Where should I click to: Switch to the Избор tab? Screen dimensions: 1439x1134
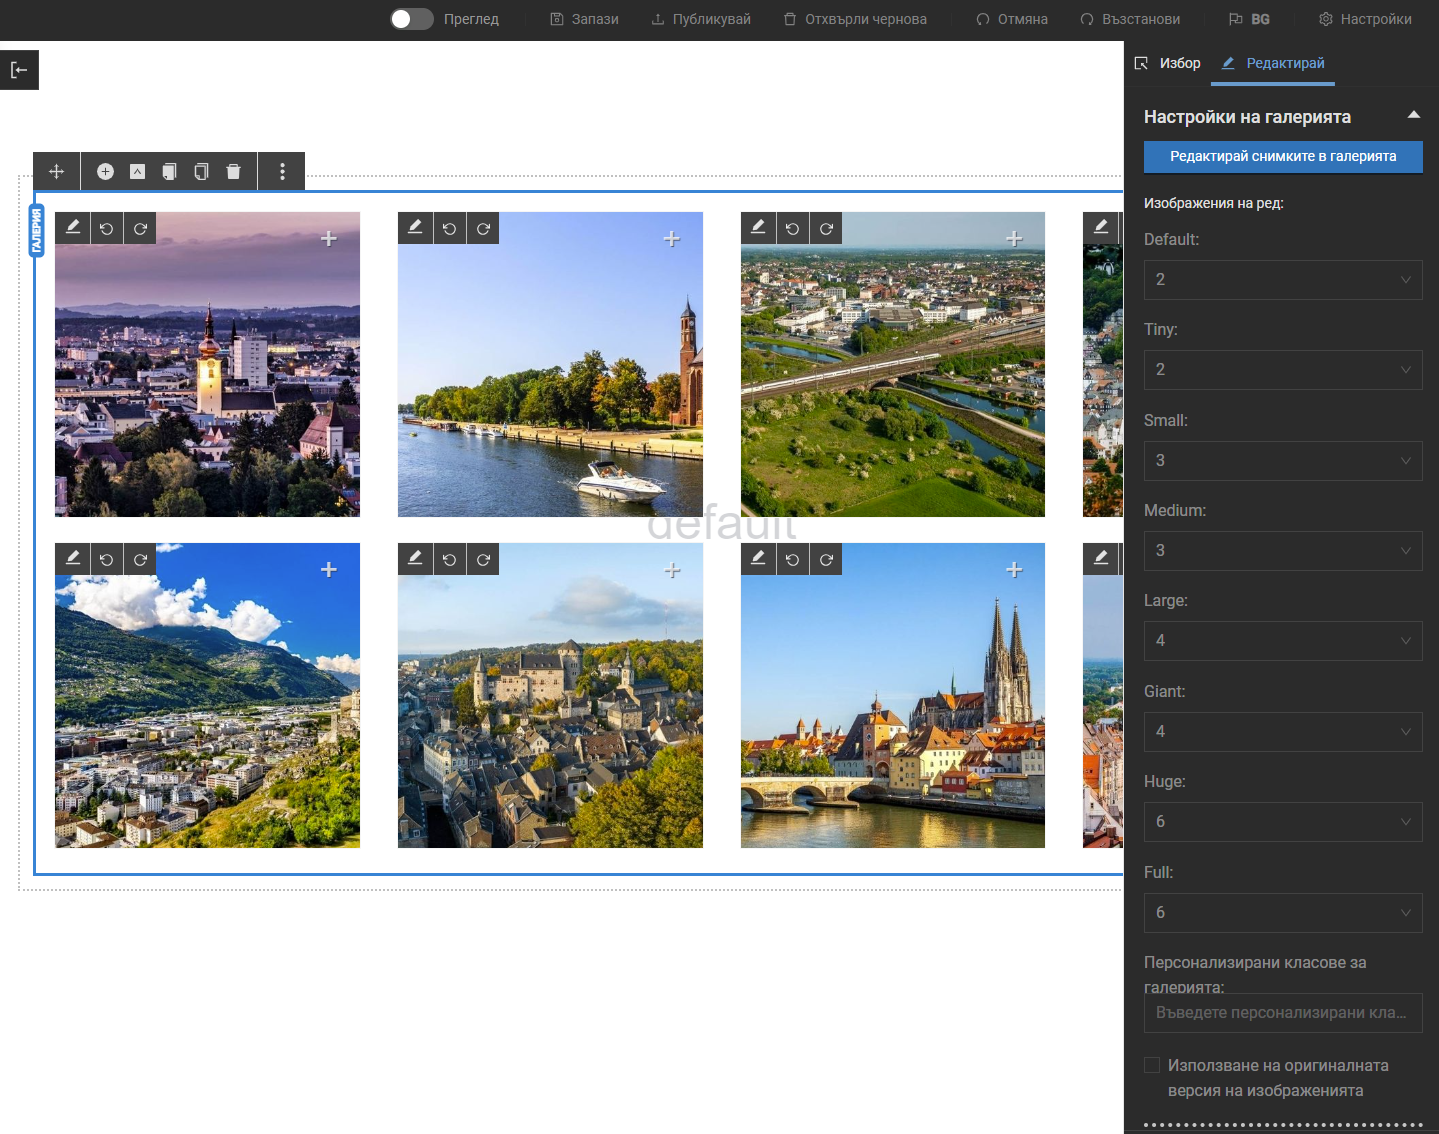(x=1168, y=63)
